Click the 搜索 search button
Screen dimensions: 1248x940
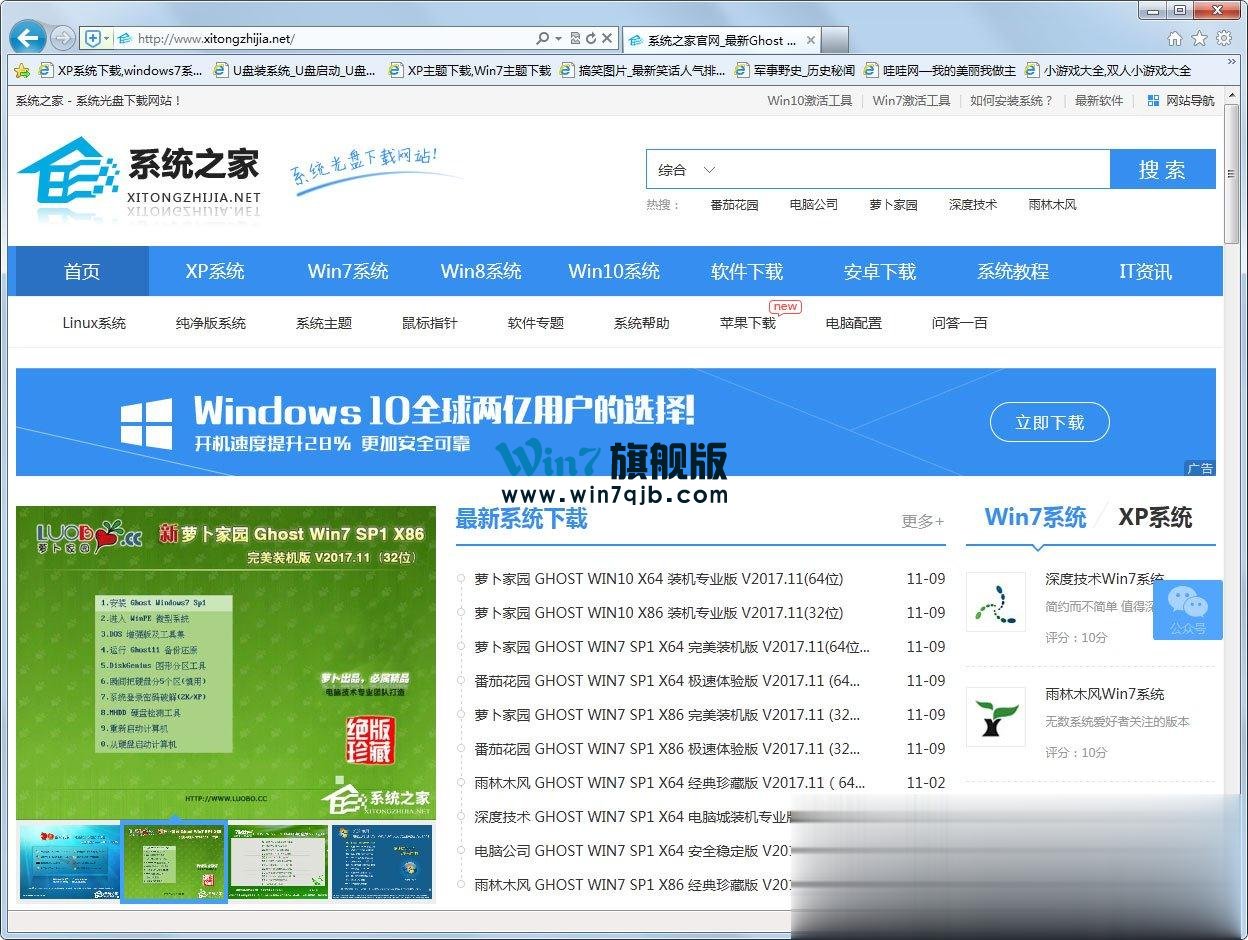tap(1162, 170)
